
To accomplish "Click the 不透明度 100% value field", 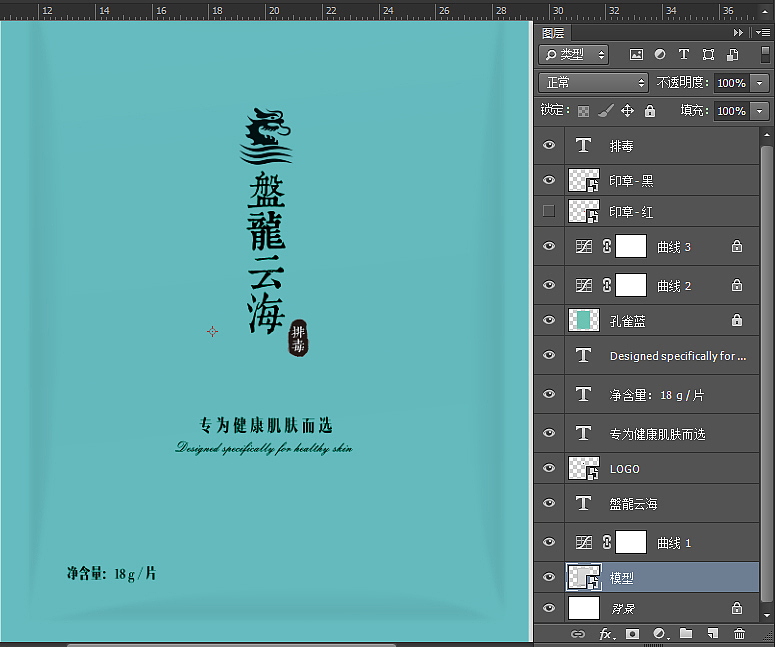I will pyautogui.click(x=732, y=83).
